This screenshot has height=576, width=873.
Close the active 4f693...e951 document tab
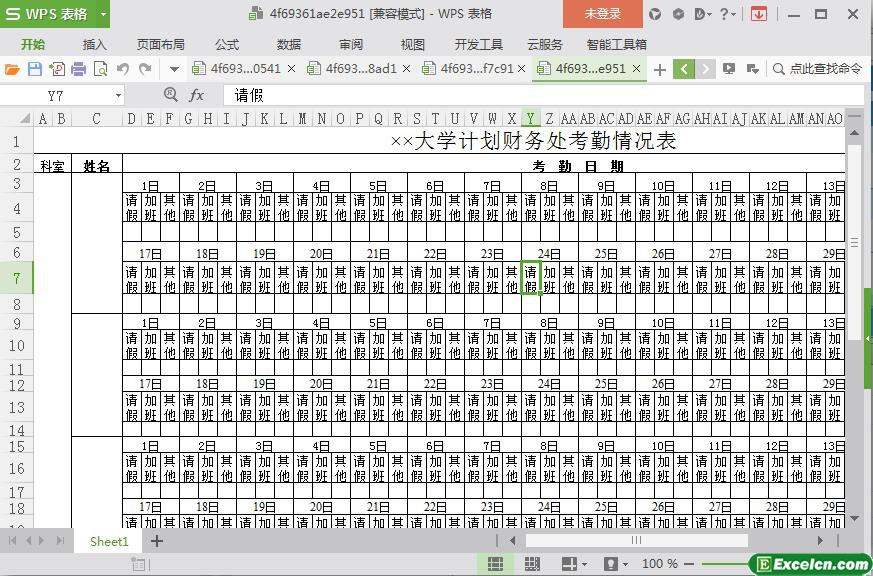(637, 69)
